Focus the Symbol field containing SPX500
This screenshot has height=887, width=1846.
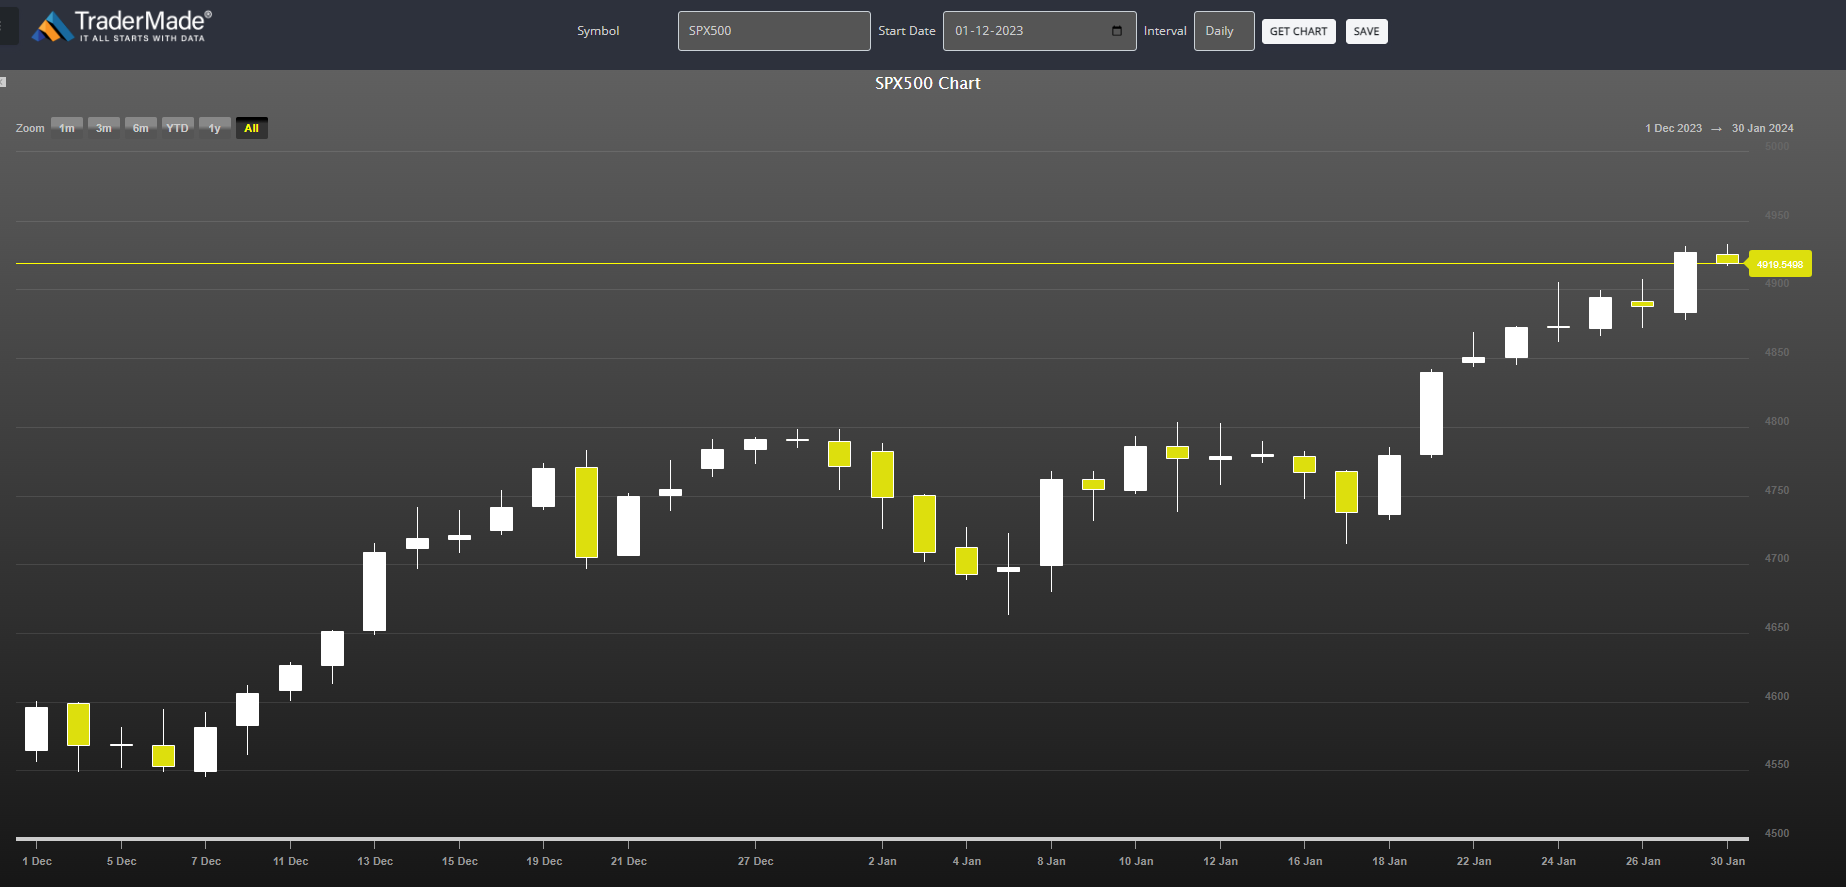click(774, 31)
